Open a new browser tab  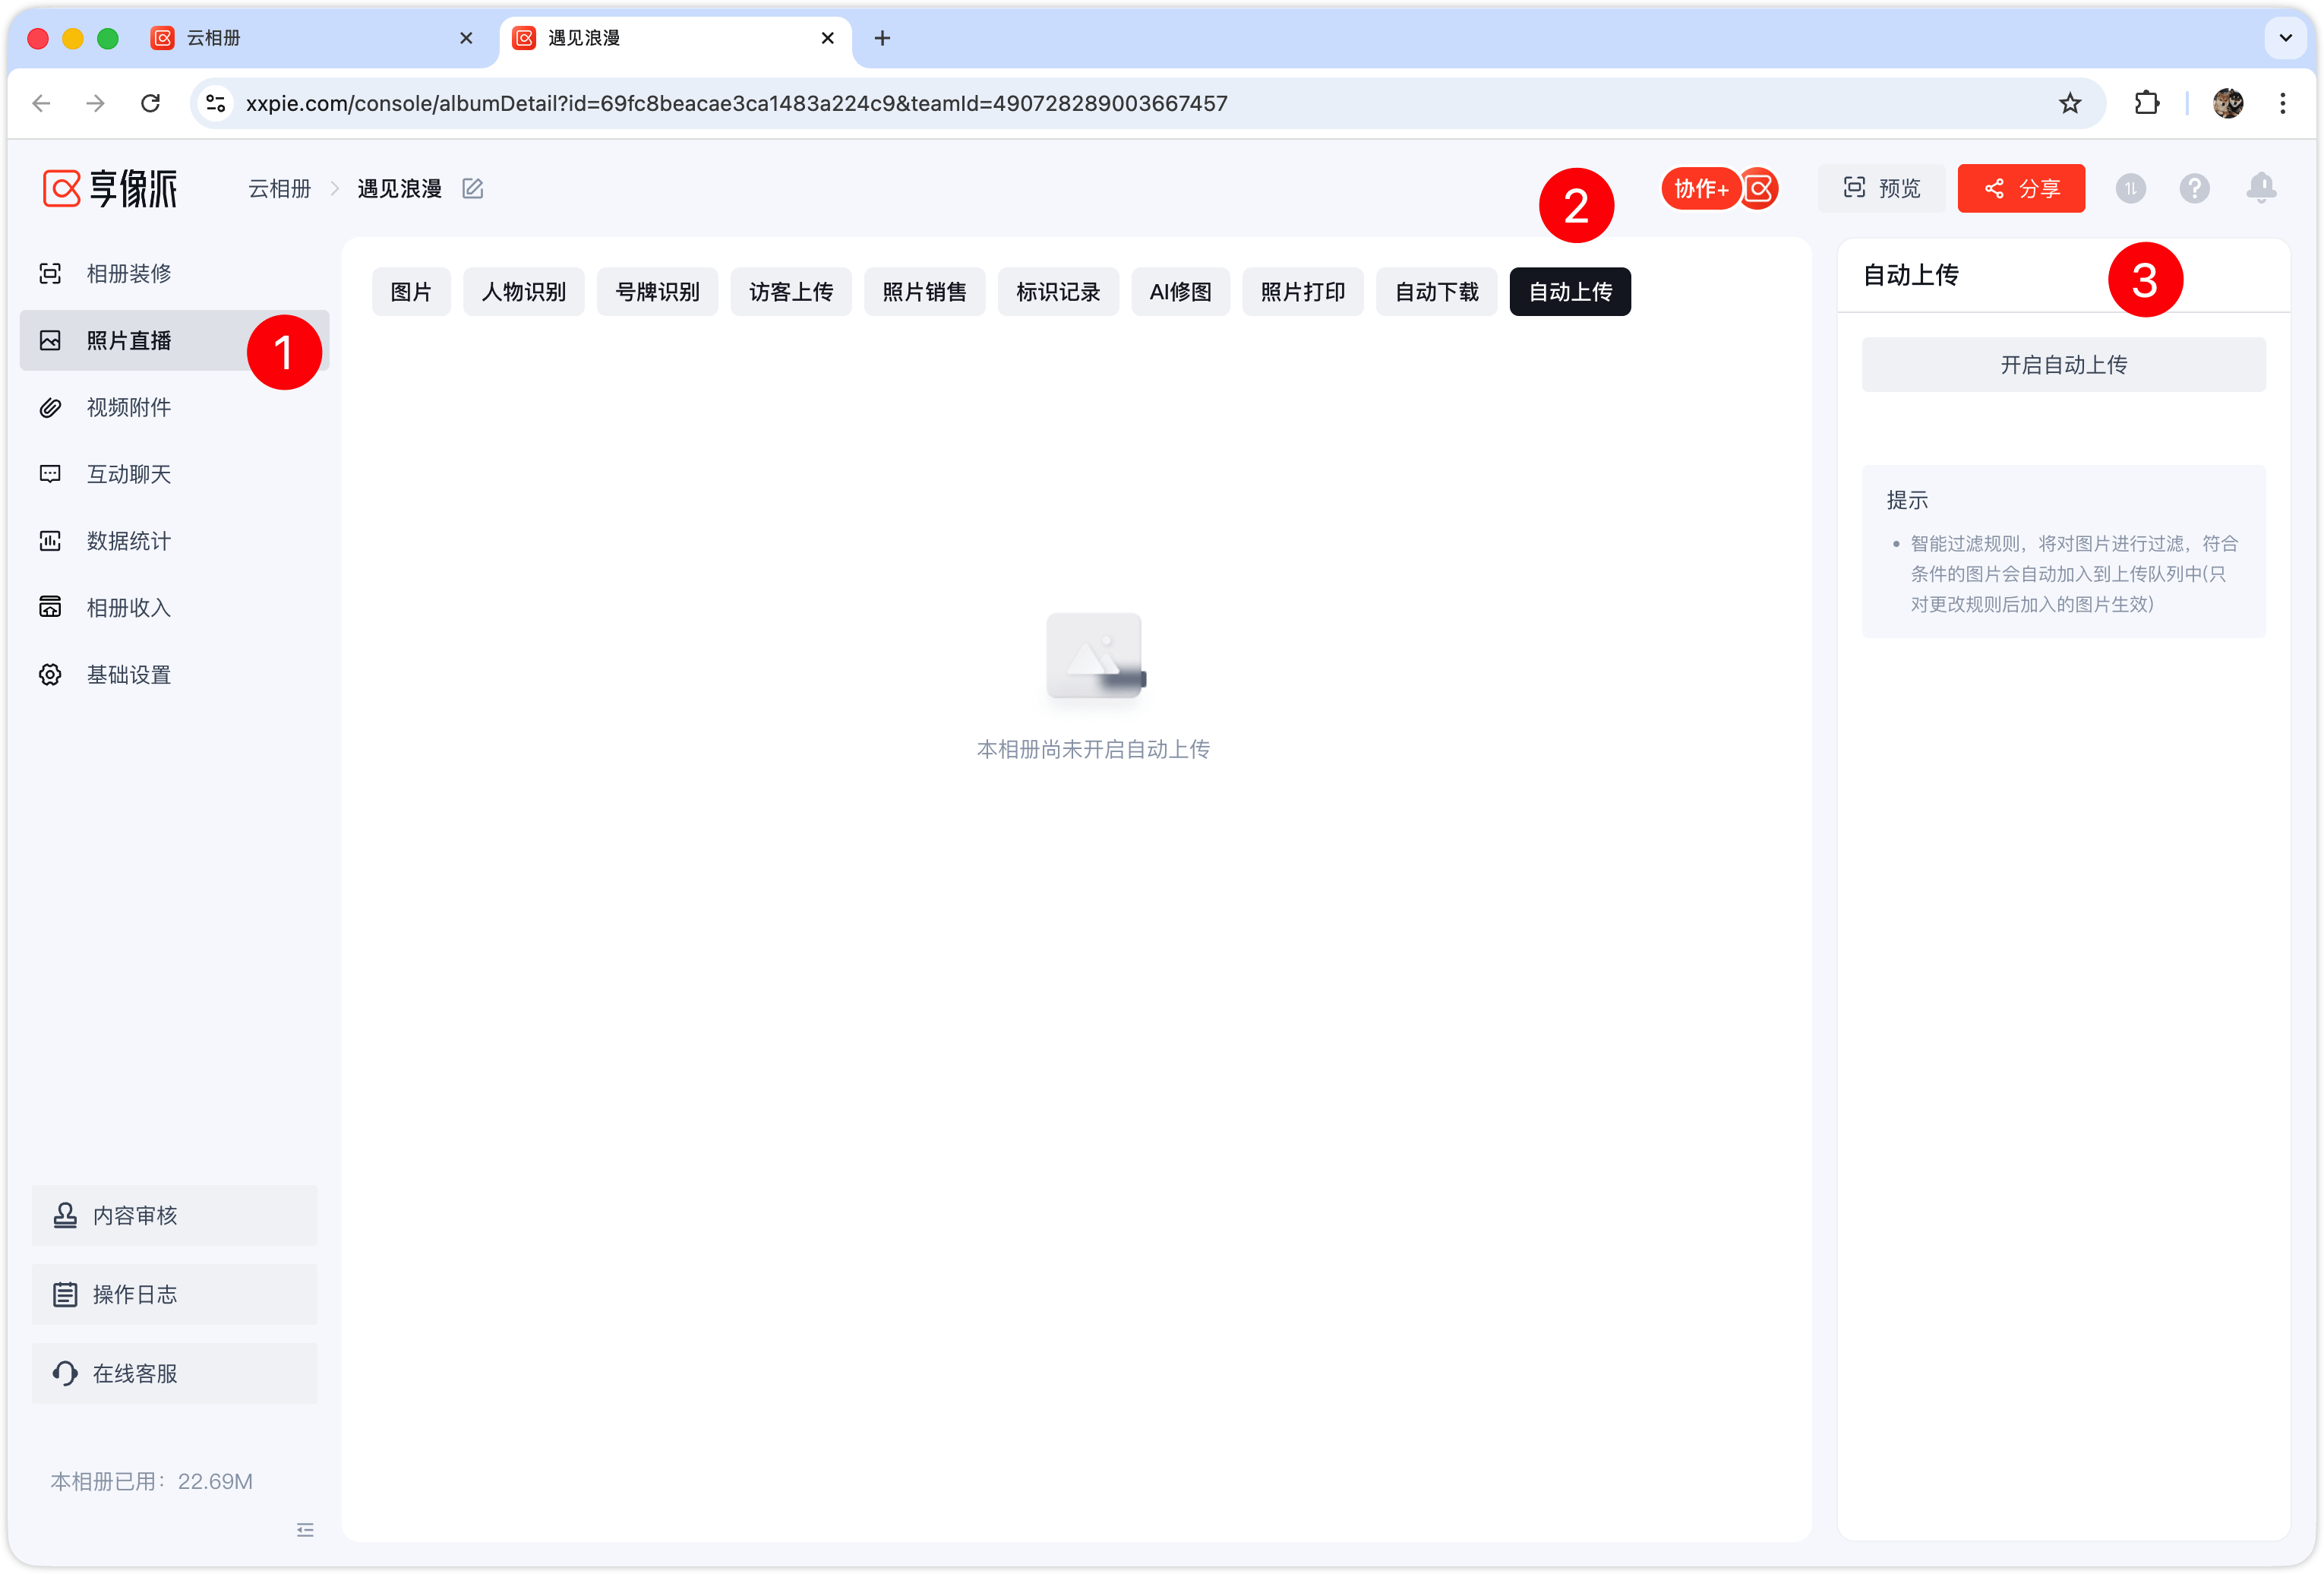[882, 38]
